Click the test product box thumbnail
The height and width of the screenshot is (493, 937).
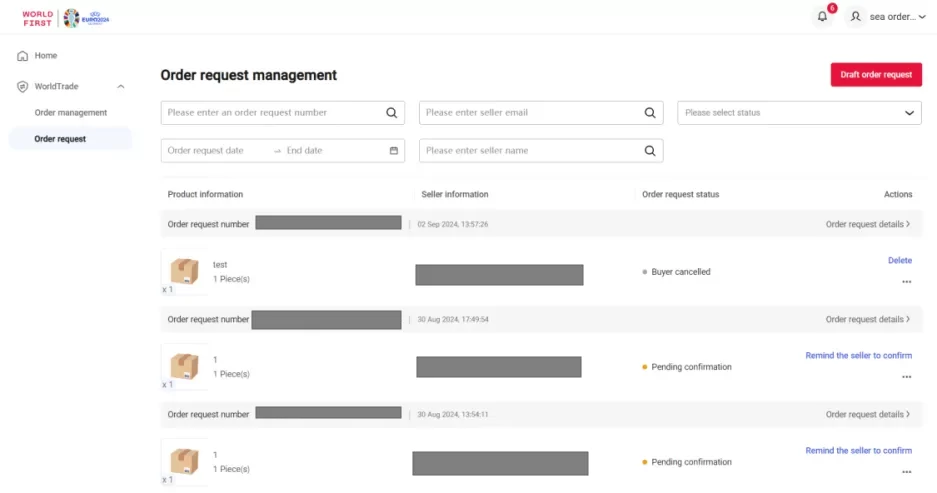click(184, 271)
